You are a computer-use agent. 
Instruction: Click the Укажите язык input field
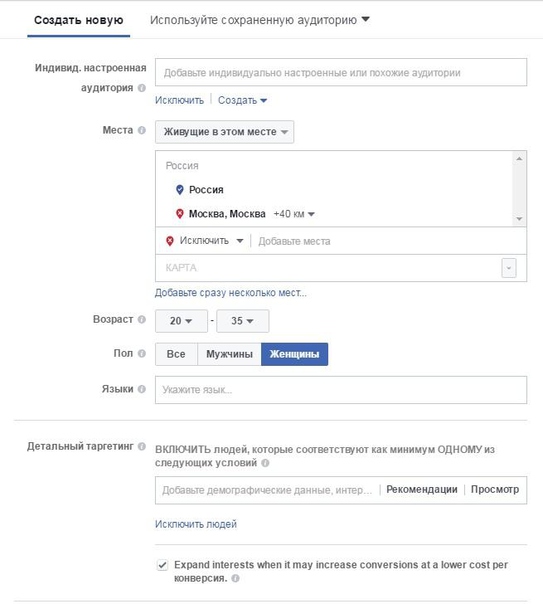click(x=341, y=390)
